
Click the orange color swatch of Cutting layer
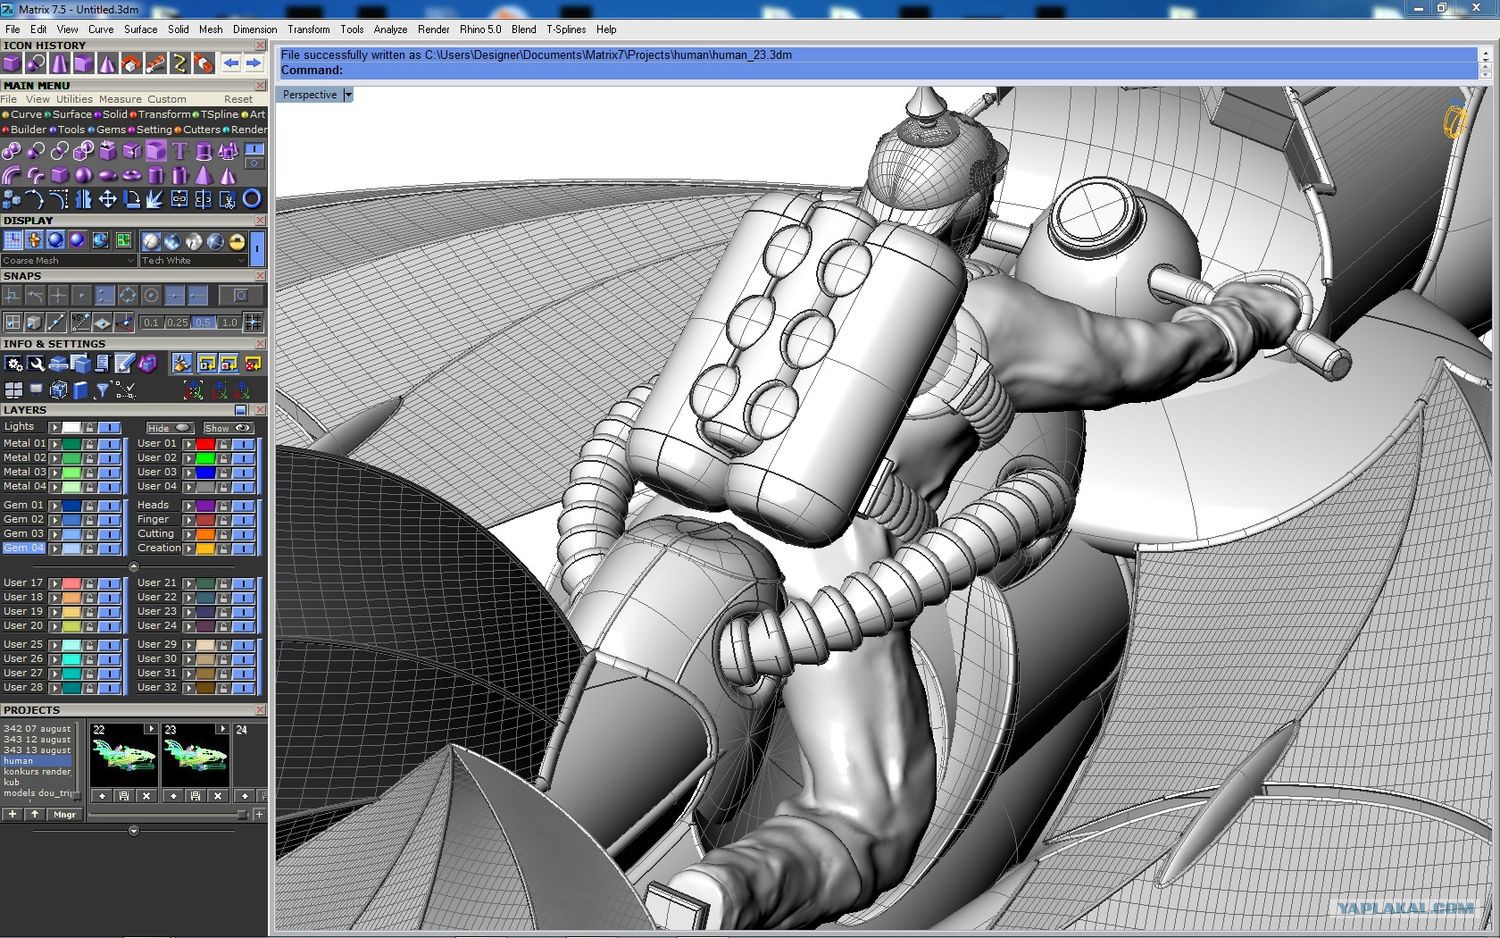(x=205, y=534)
